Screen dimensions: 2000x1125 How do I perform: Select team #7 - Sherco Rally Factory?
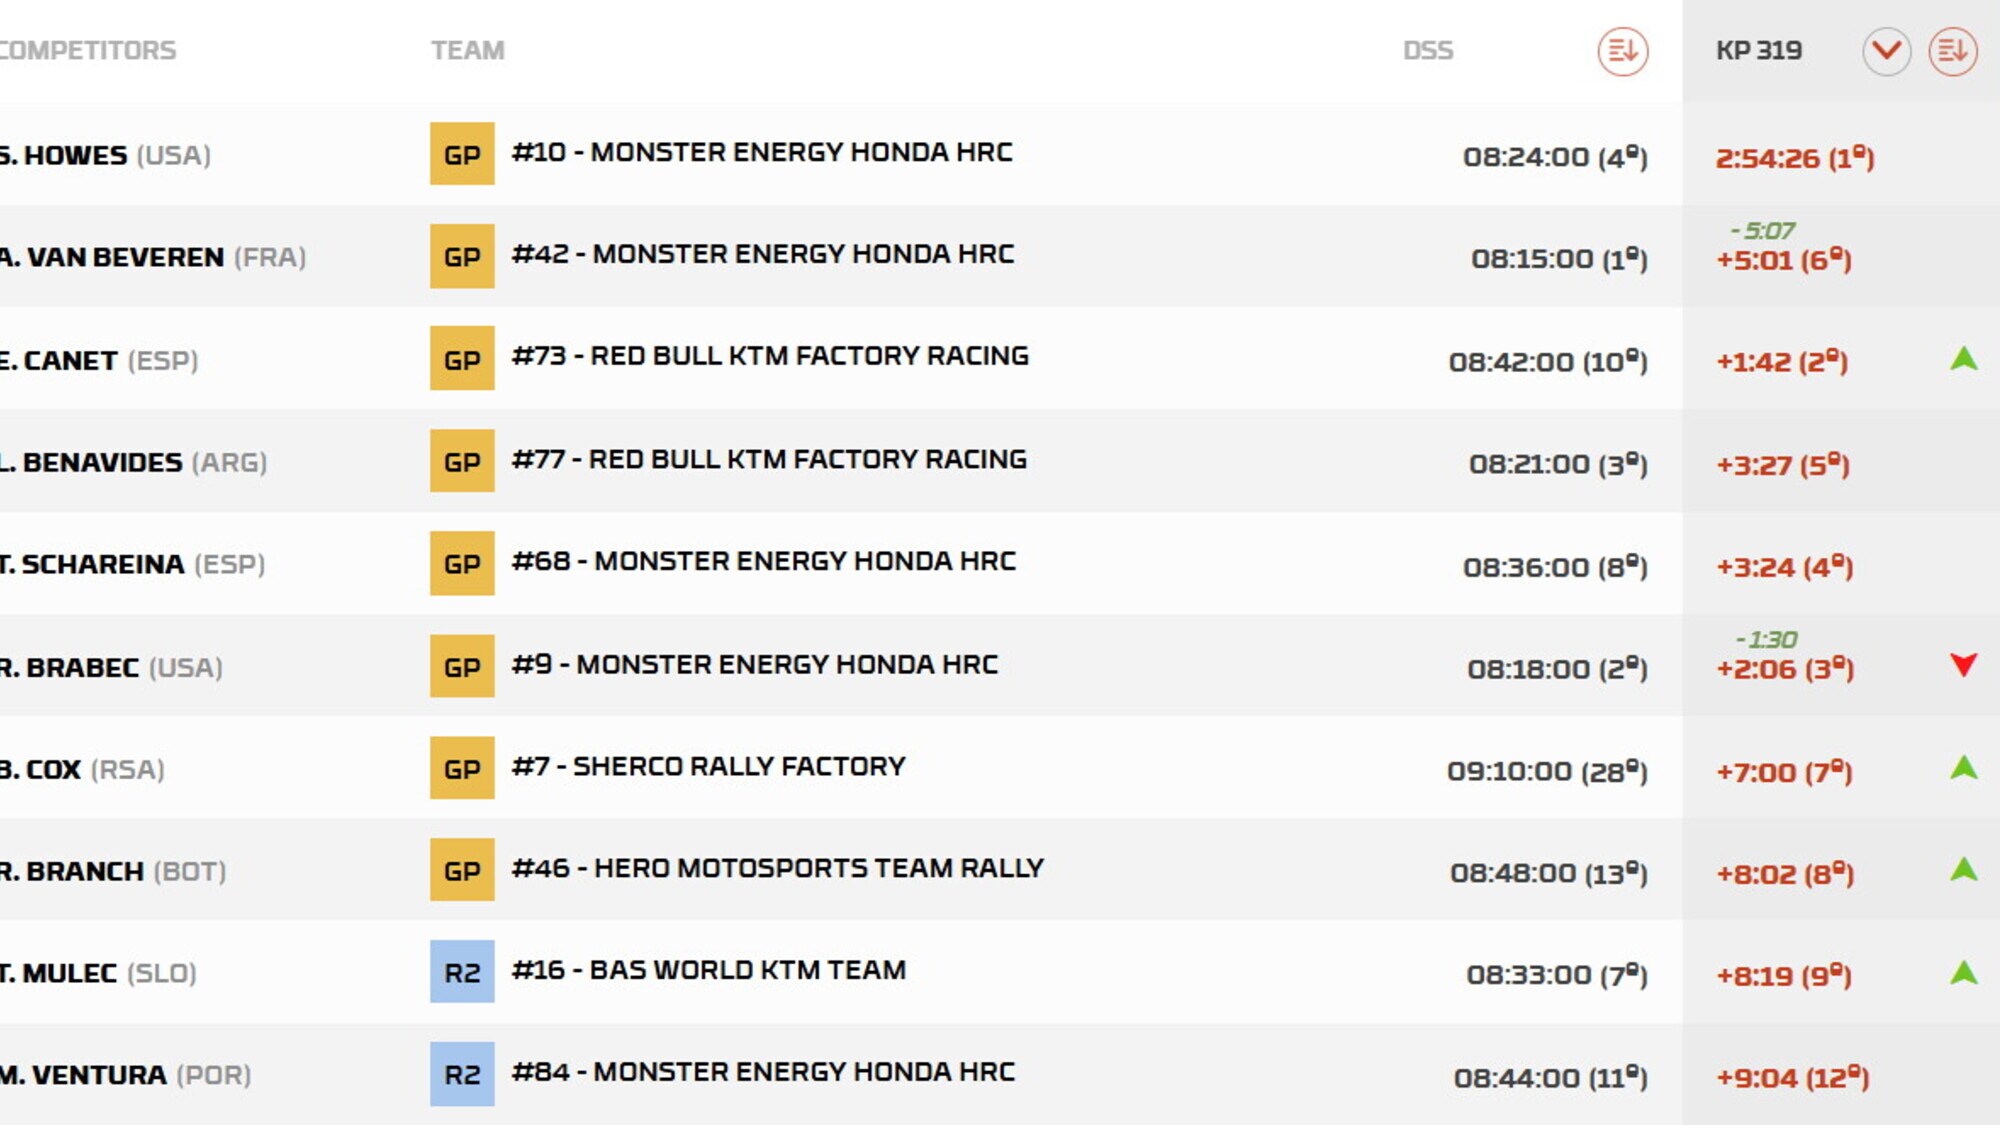[708, 766]
